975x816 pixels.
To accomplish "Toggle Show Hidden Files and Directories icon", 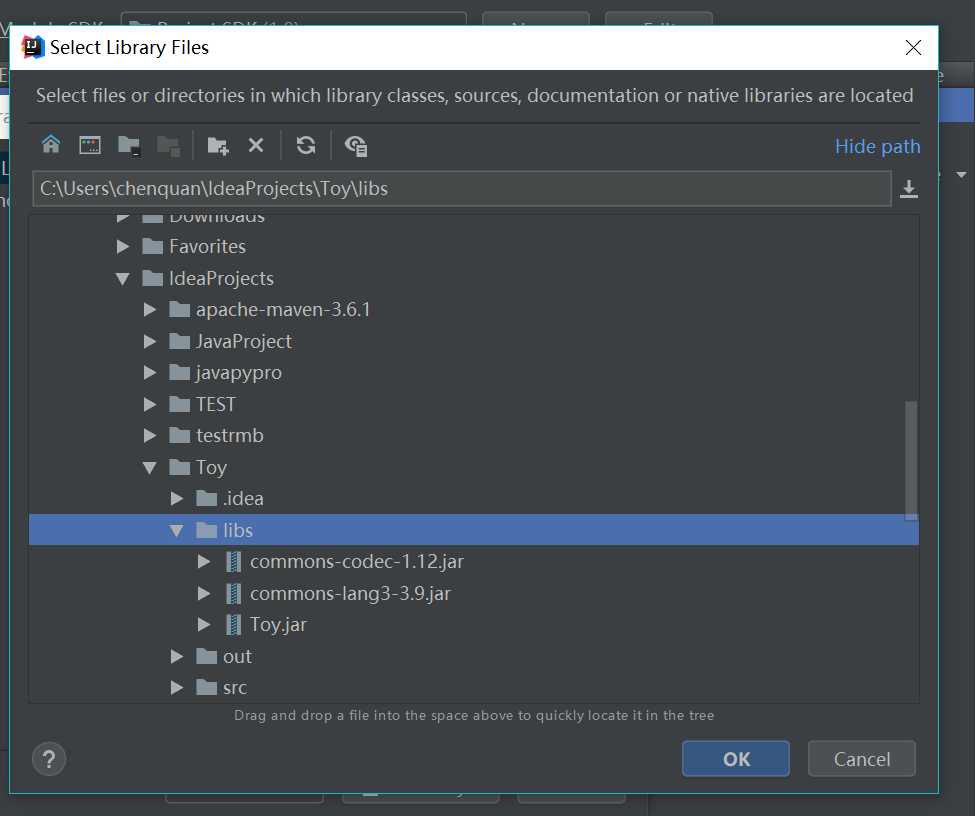I will [356, 146].
